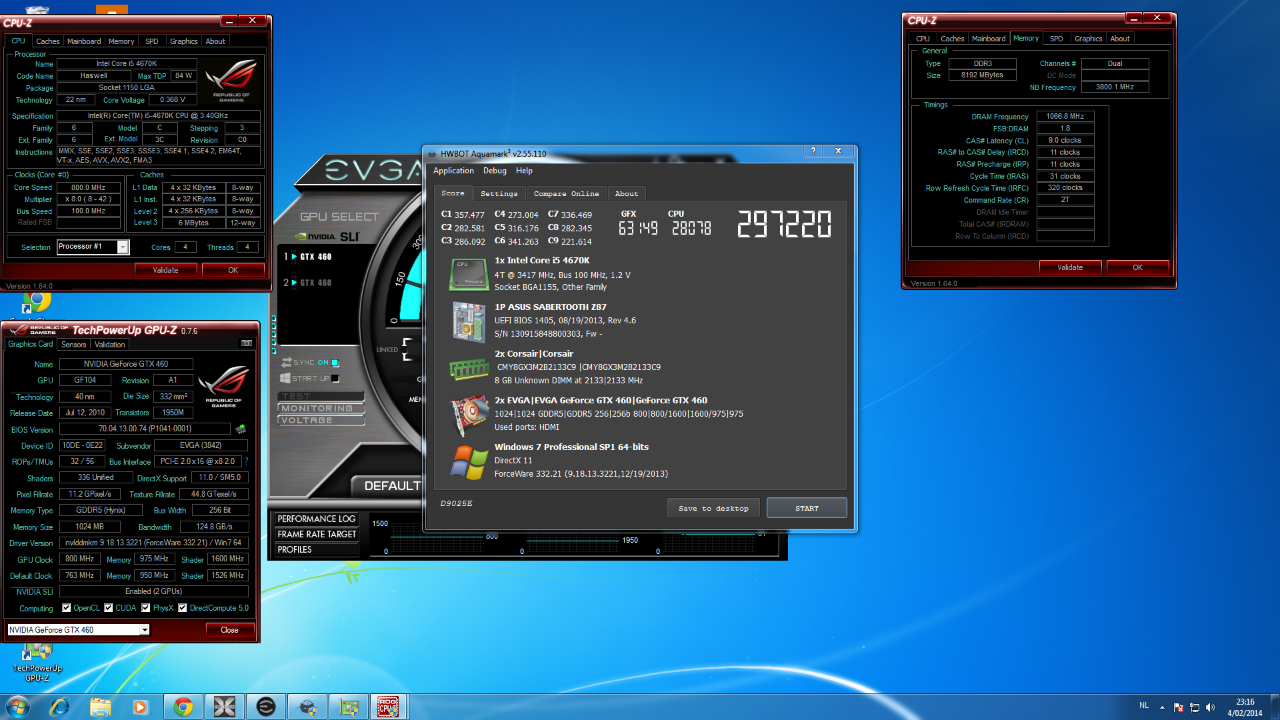
Task: Switch to the EVGA E-LEET taskbar icon
Action: coord(265,707)
